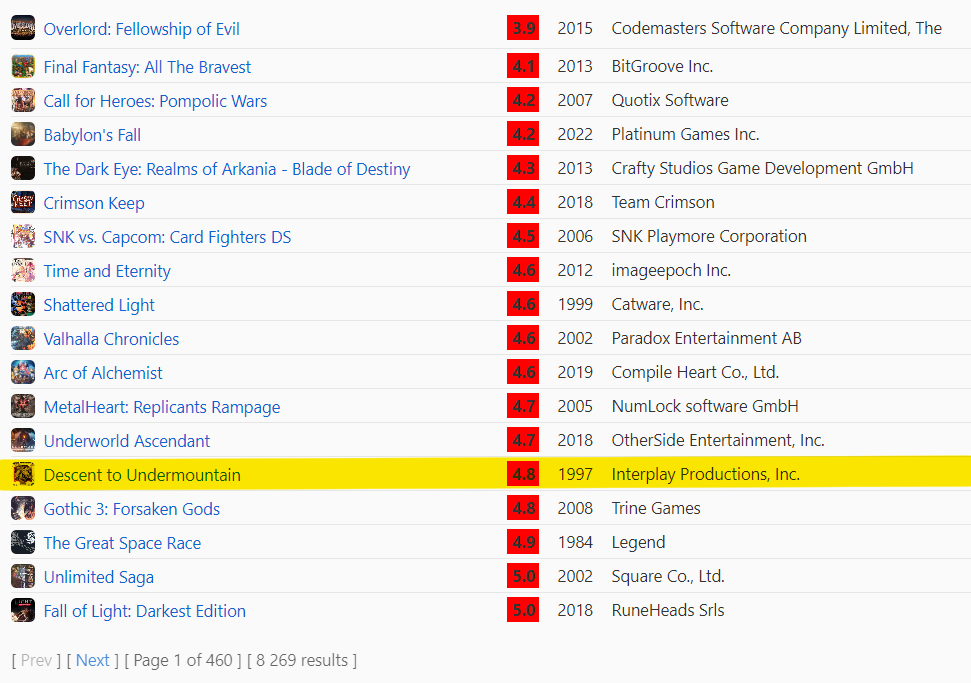Open SNK vs. Capcom: Card Fighters DS link

coord(167,237)
